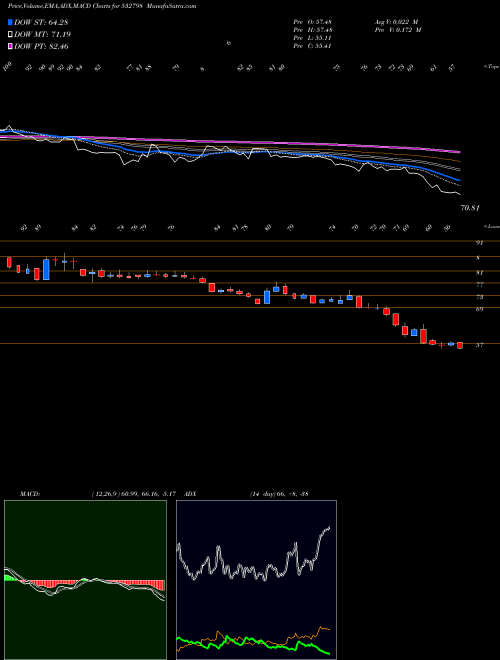Click the 'Pre L: 55.11' value
The image size is (500, 660).
[x=312, y=38]
